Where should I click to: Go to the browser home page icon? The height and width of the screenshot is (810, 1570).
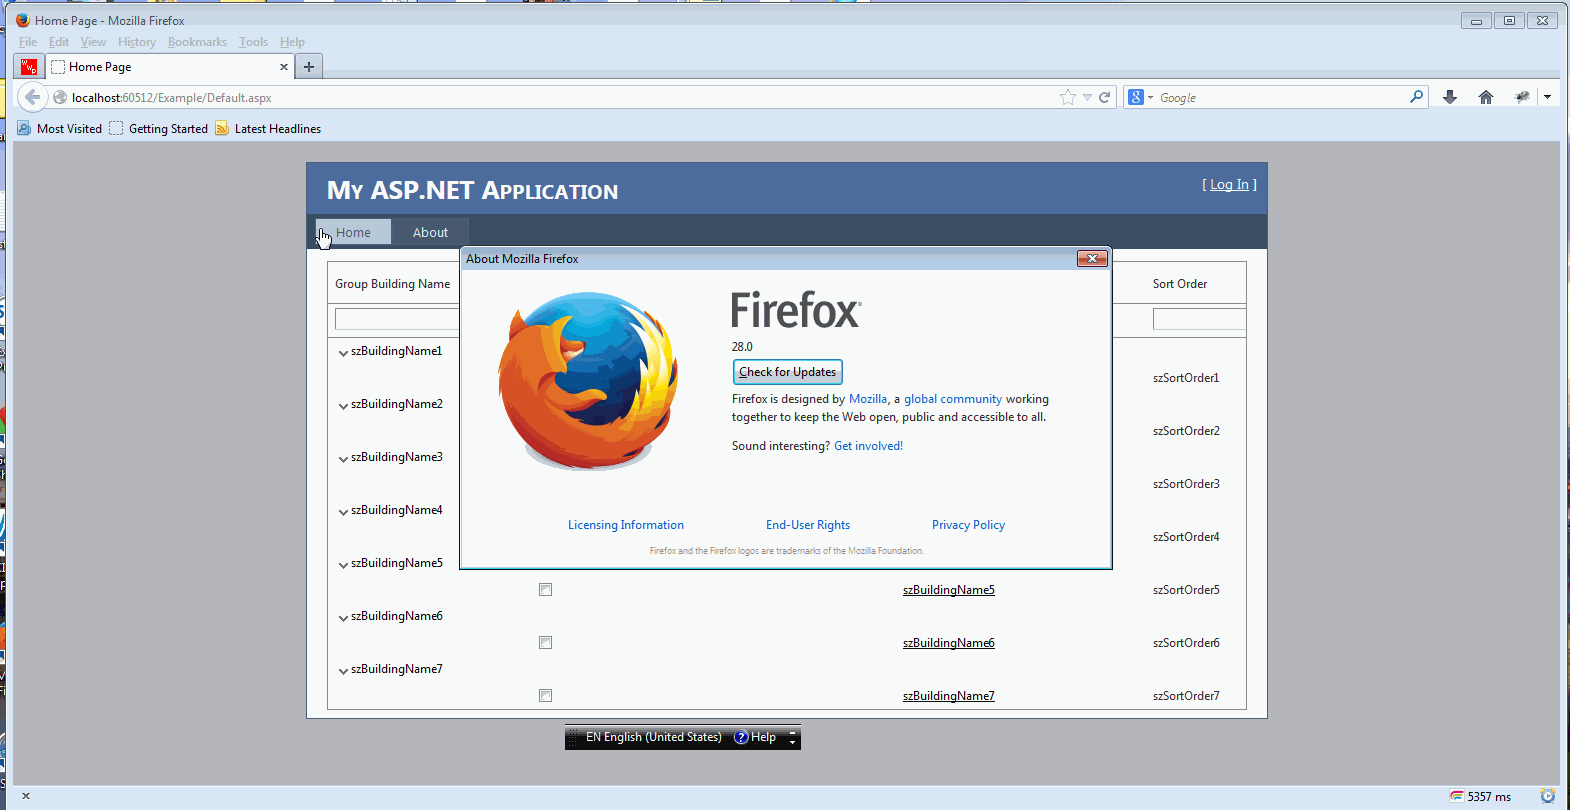(x=1486, y=97)
